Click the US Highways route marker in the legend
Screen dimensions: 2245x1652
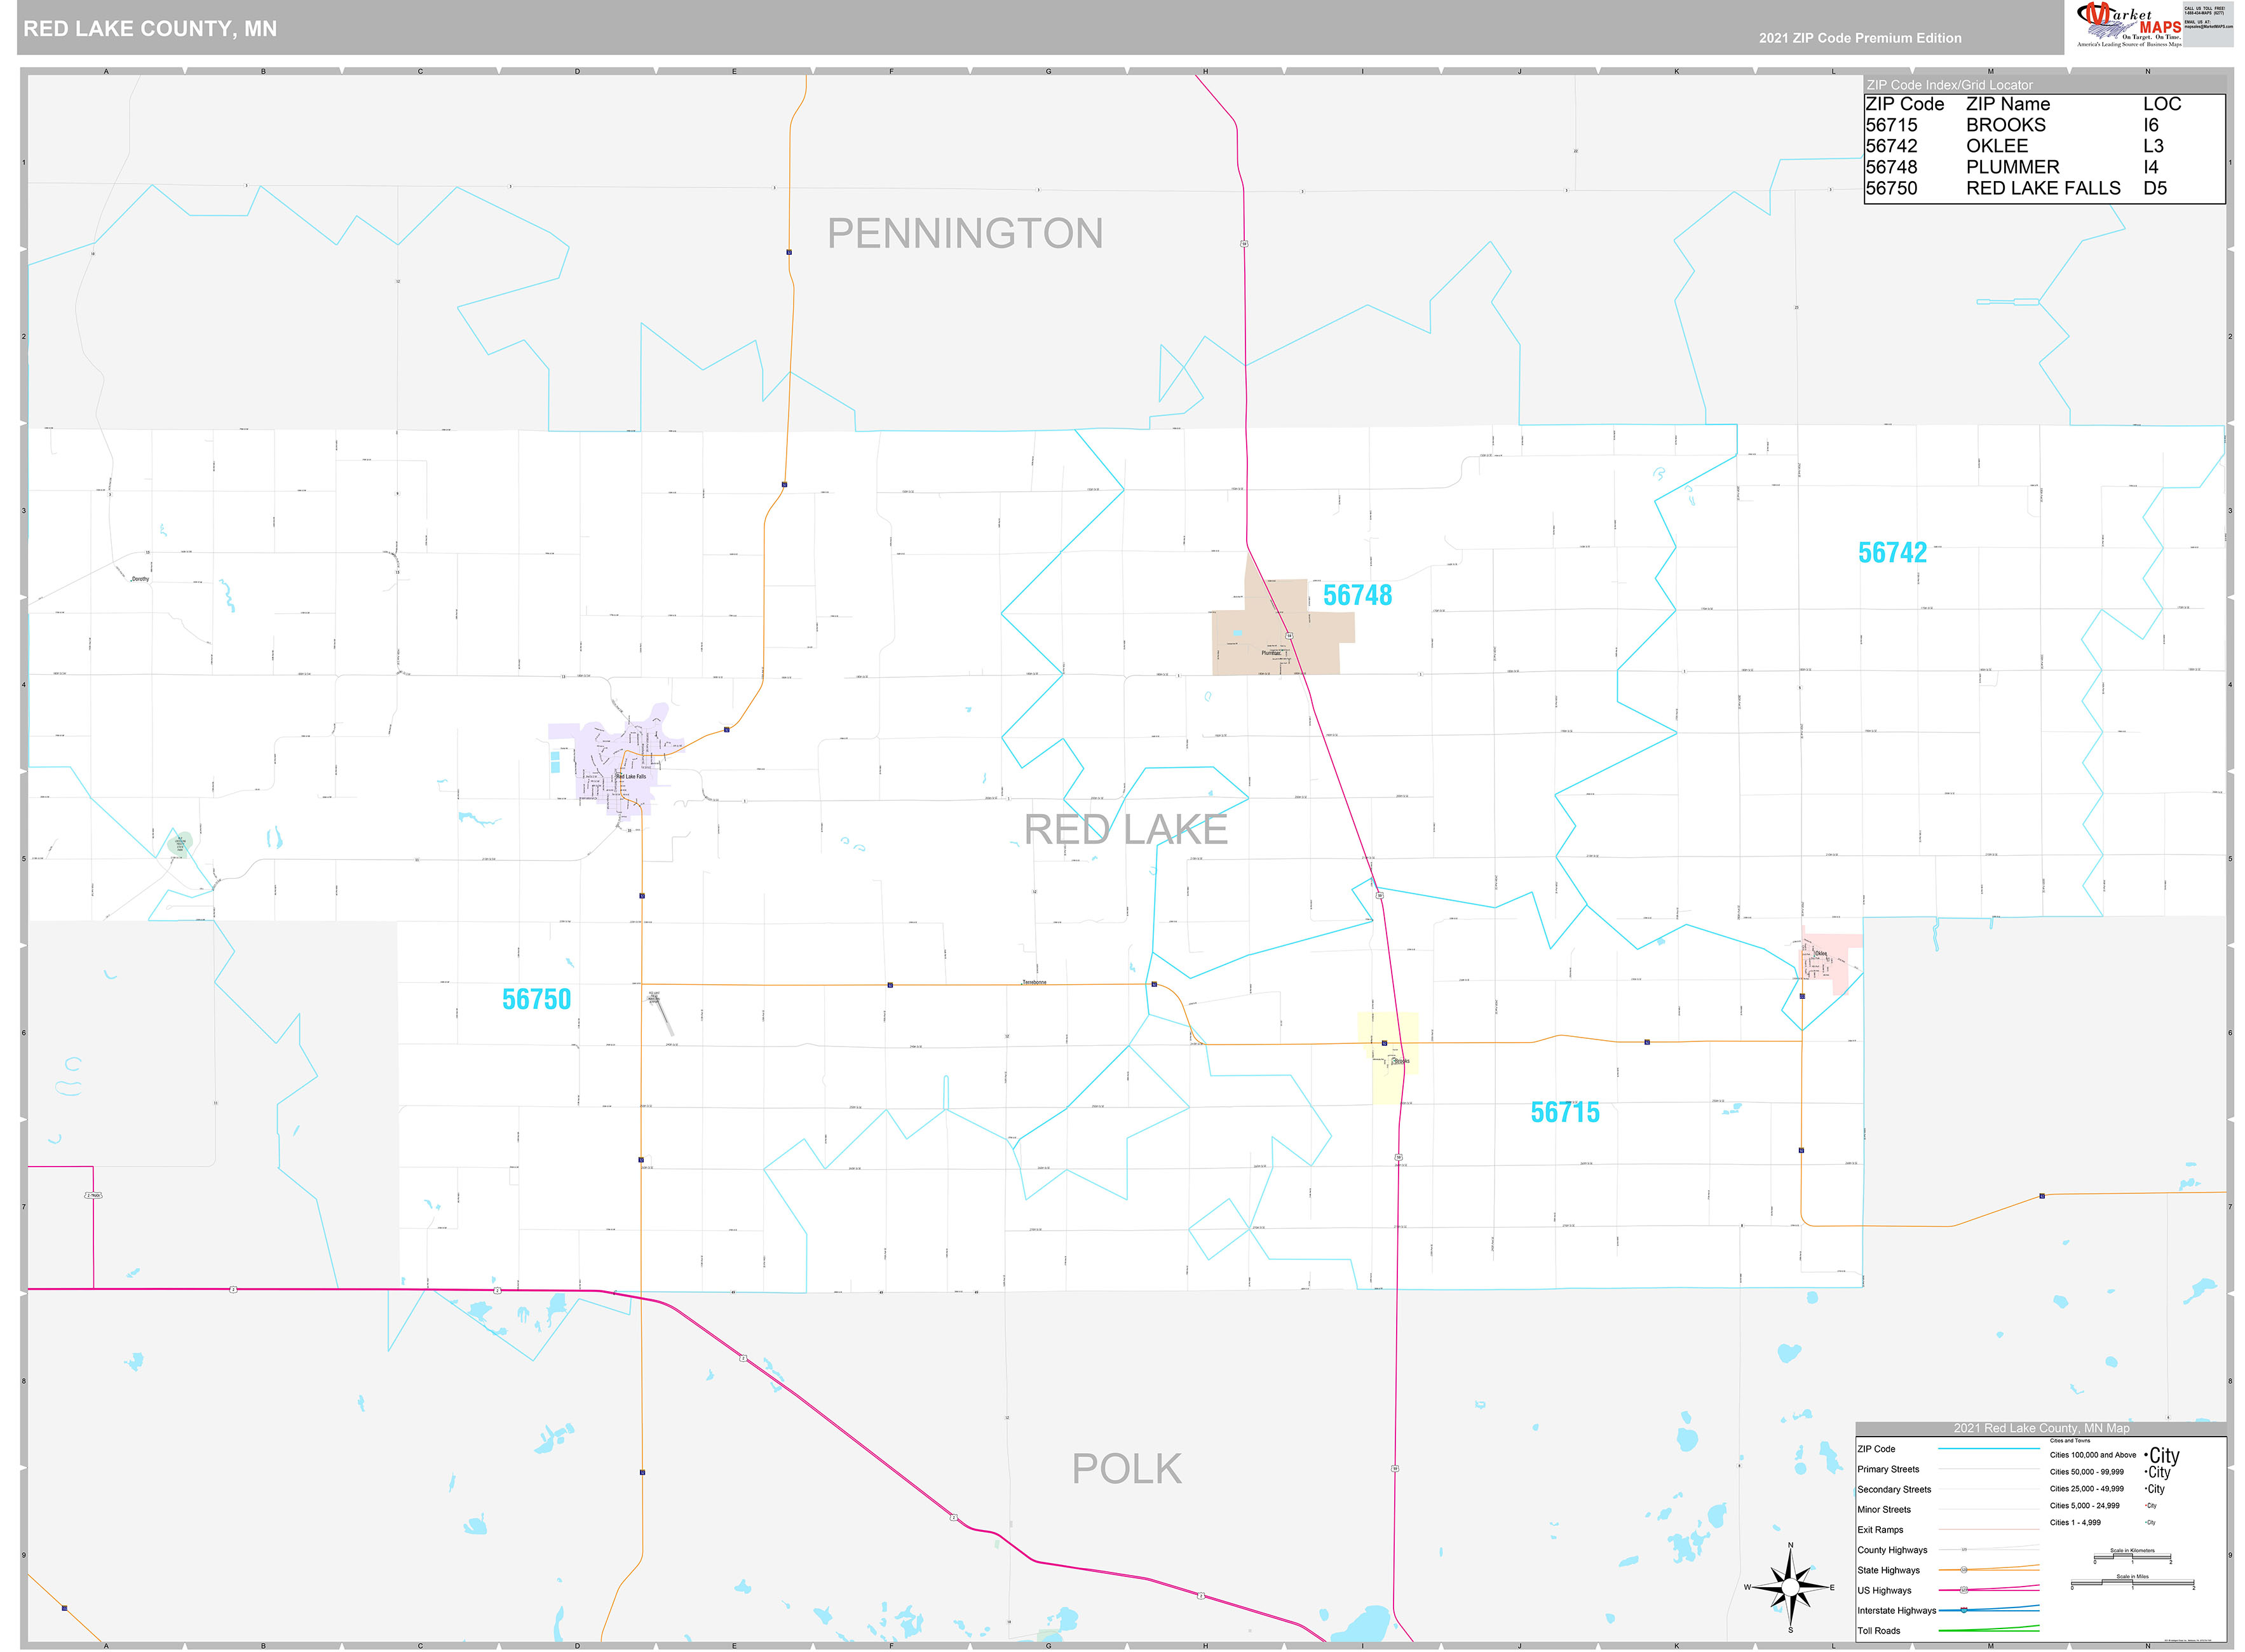(x=1963, y=1591)
